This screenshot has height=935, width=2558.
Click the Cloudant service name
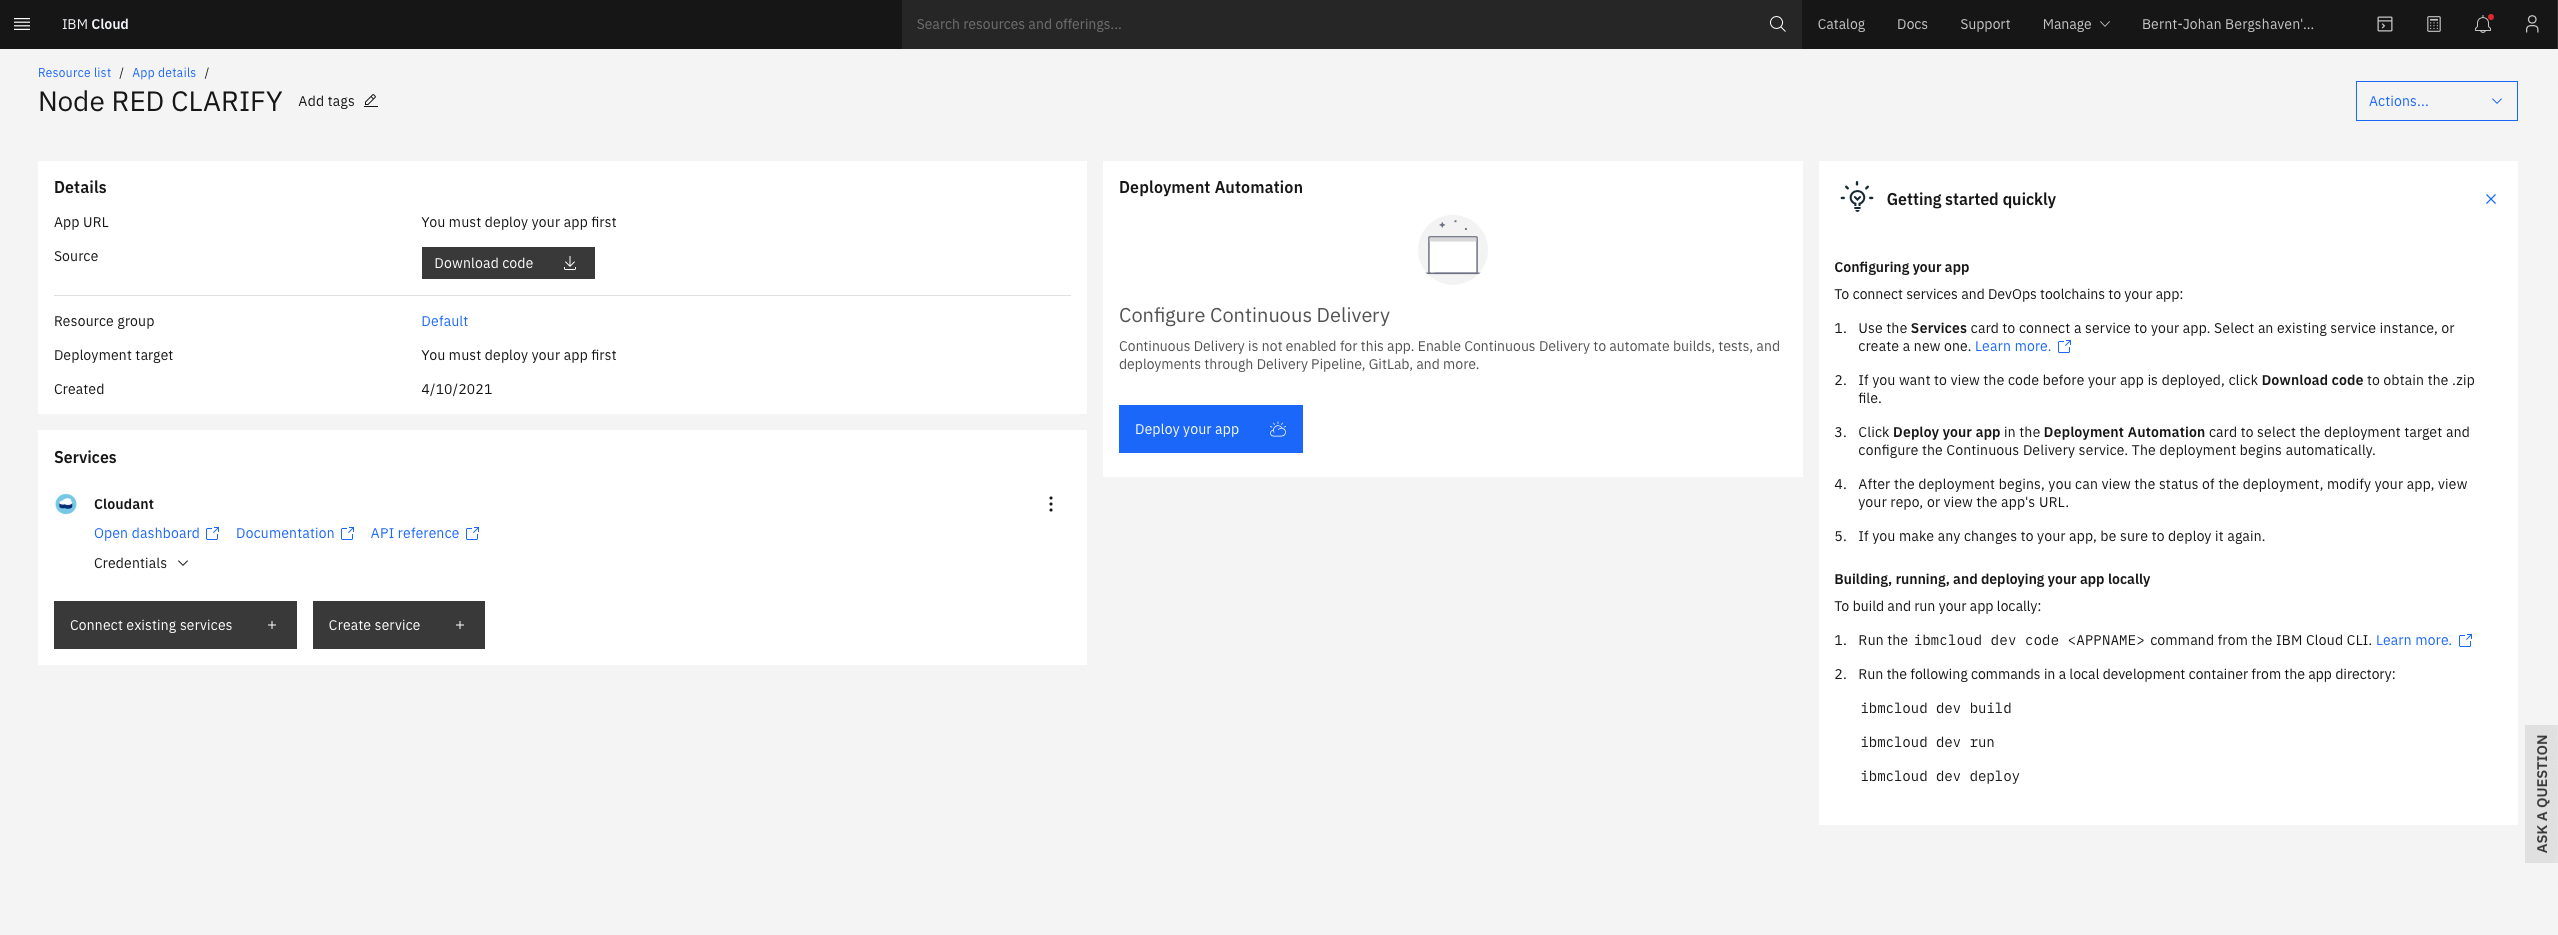click(x=124, y=504)
